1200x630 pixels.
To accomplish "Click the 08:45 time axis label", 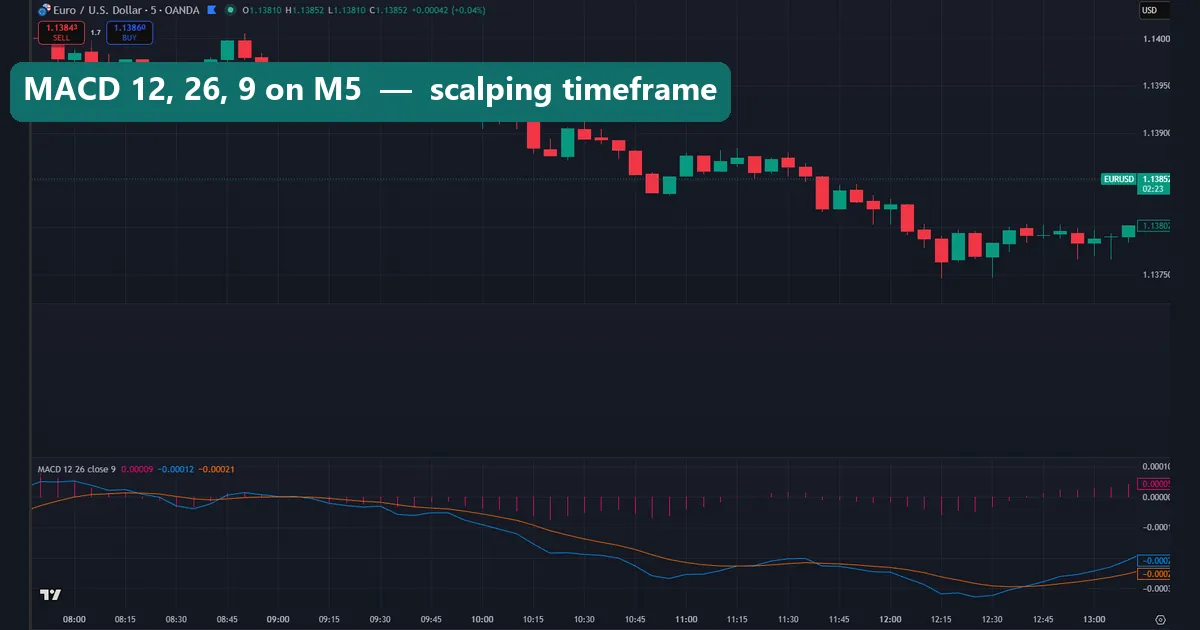I will (227, 619).
